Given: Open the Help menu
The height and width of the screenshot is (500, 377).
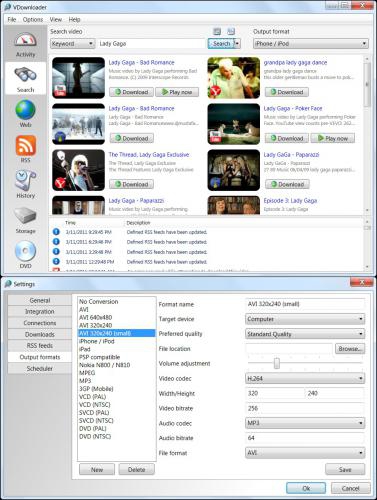Looking at the screenshot, I should tap(74, 19).
